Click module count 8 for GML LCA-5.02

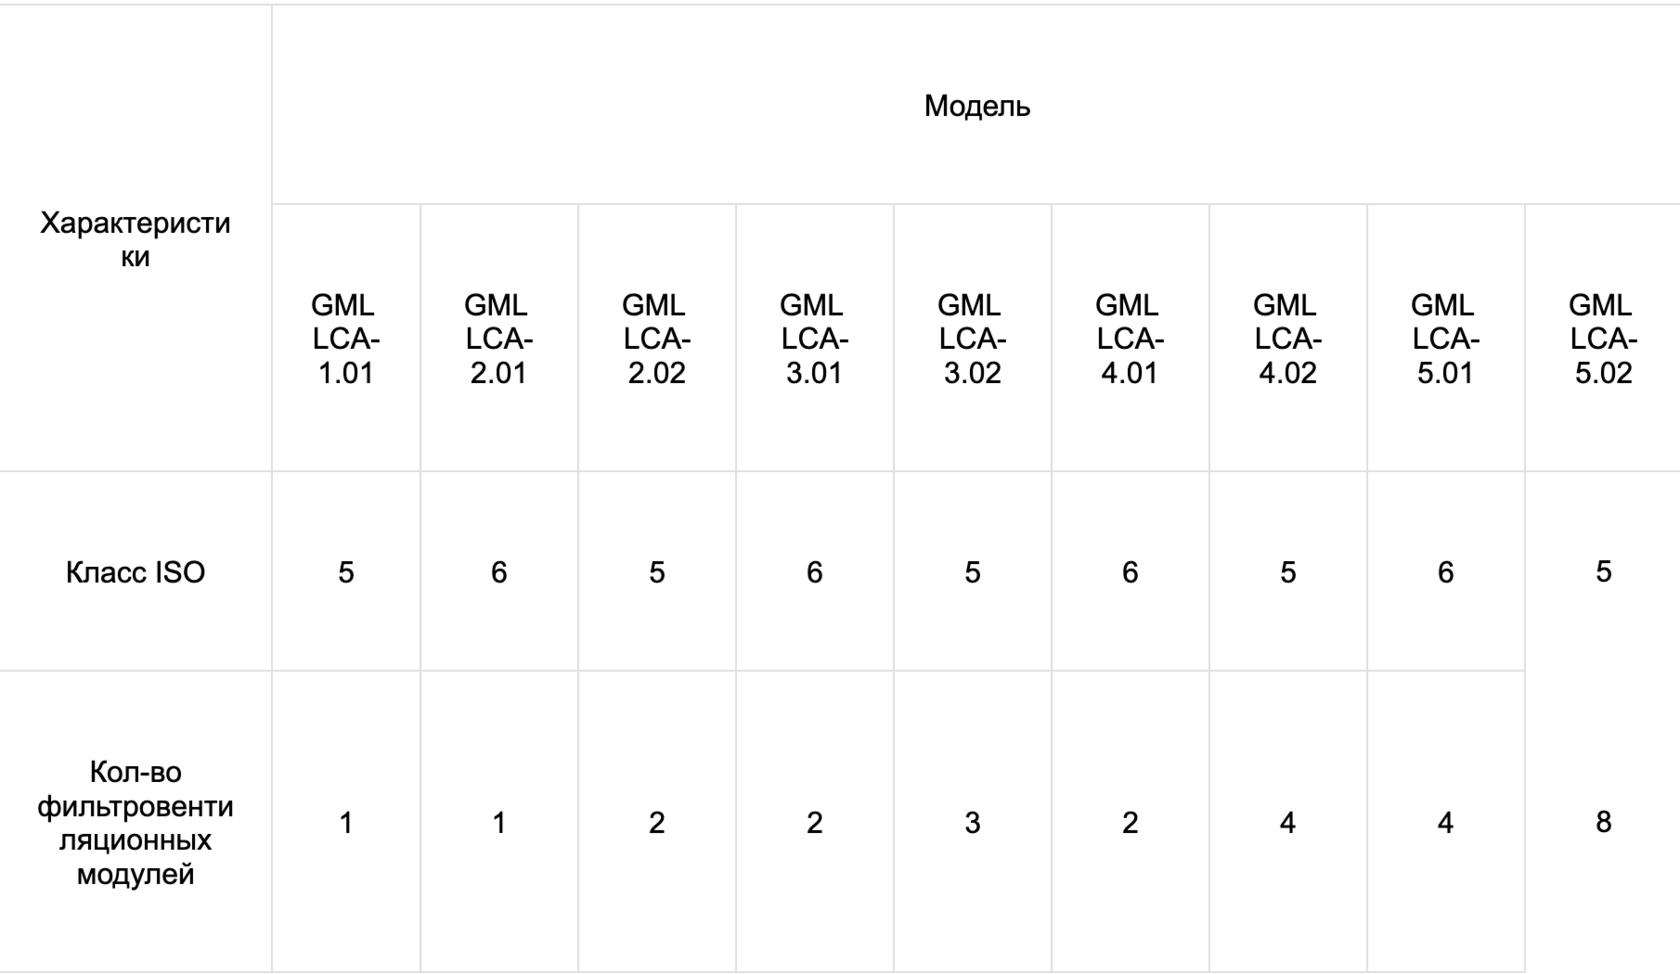1603,821
